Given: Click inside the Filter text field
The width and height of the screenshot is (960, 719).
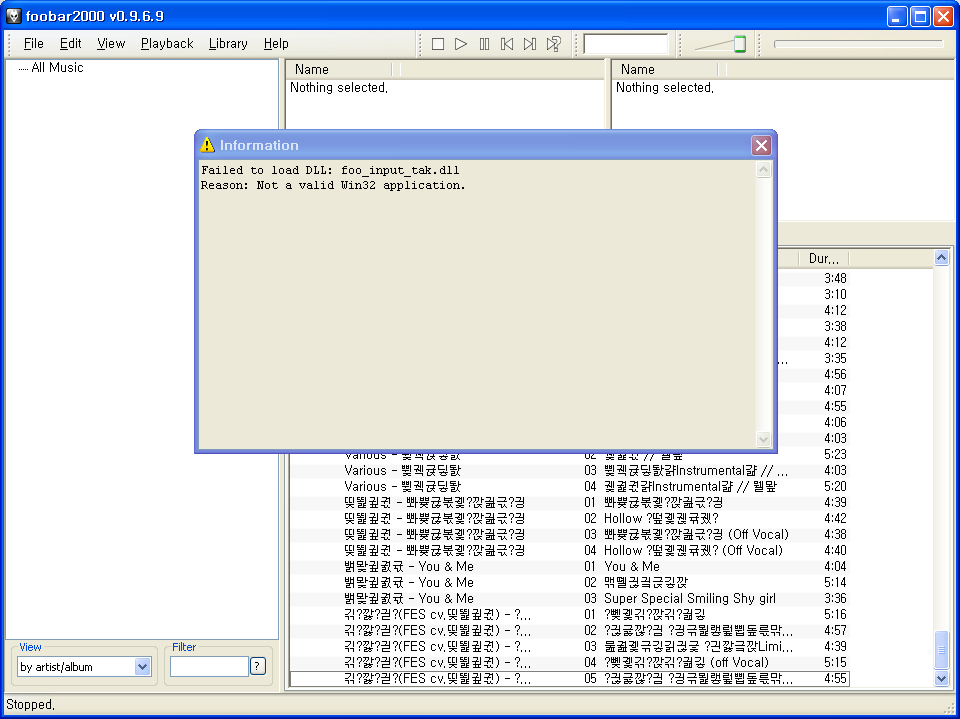Looking at the screenshot, I should 208,666.
